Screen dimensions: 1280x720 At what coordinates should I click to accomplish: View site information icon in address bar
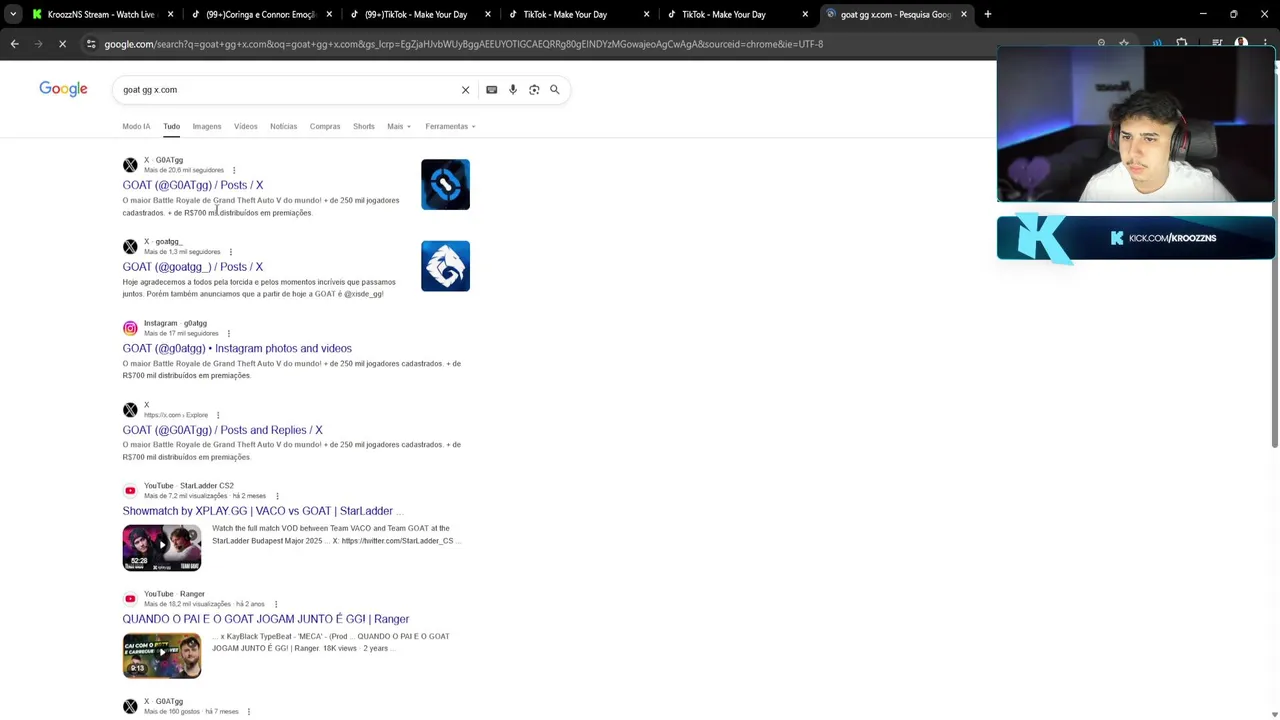tap(91, 44)
